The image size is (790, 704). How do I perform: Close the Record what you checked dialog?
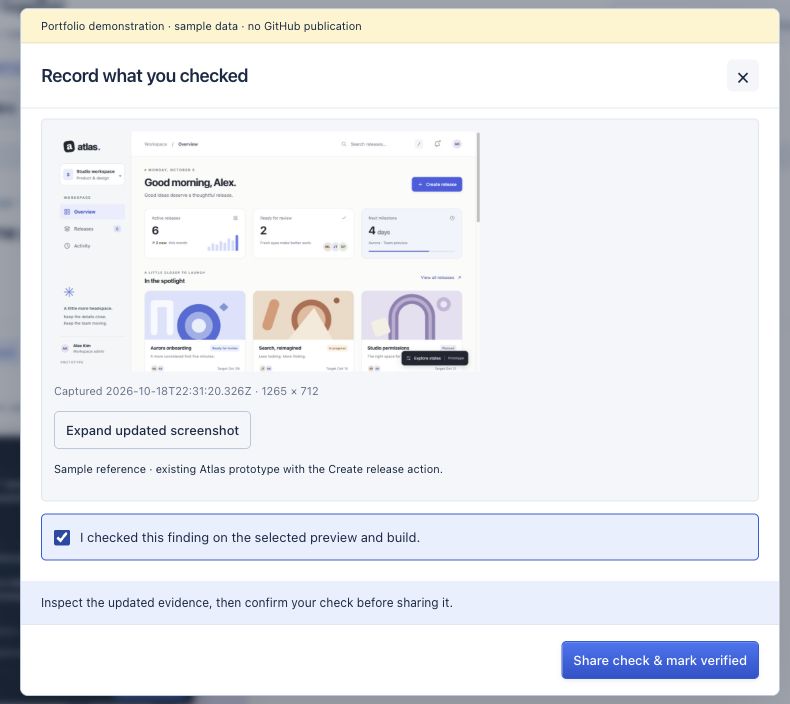(742, 77)
